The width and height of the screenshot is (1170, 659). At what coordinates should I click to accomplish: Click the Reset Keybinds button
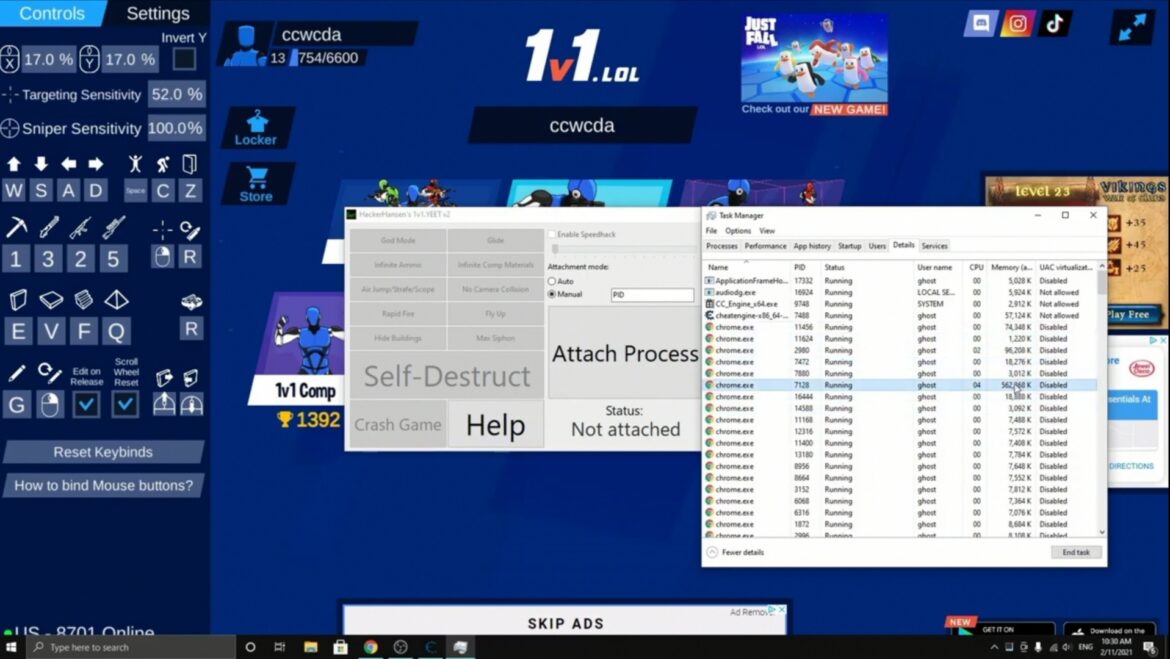coord(103,452)
